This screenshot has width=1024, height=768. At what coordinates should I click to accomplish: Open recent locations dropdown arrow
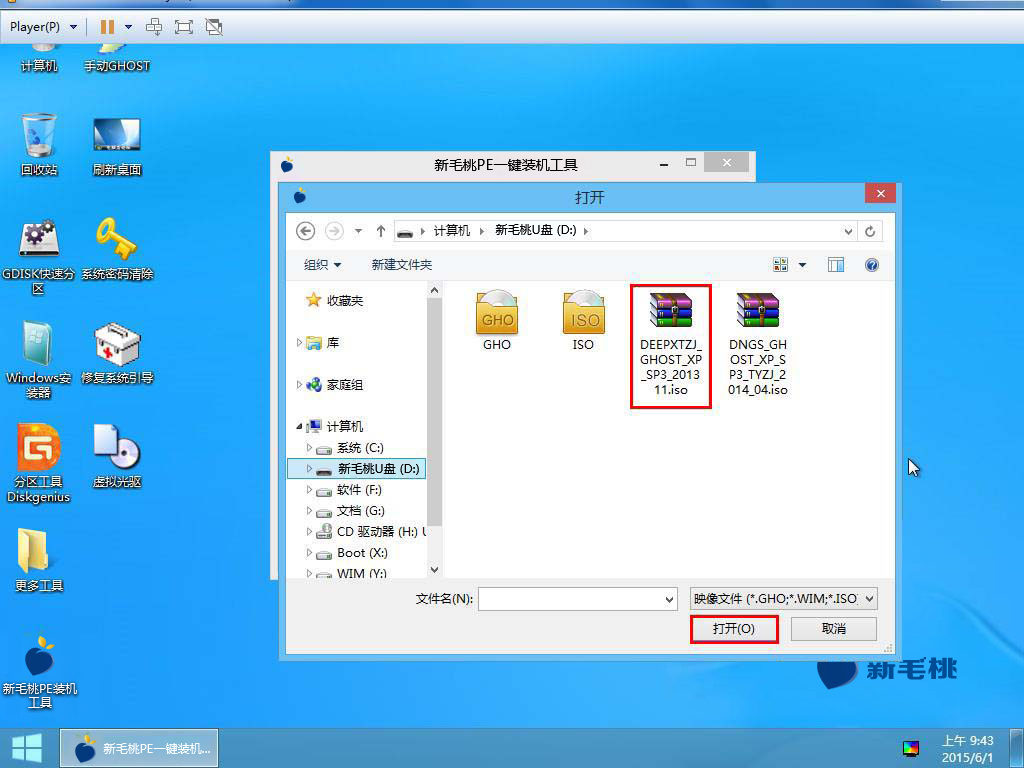click(x=358, y=231)
